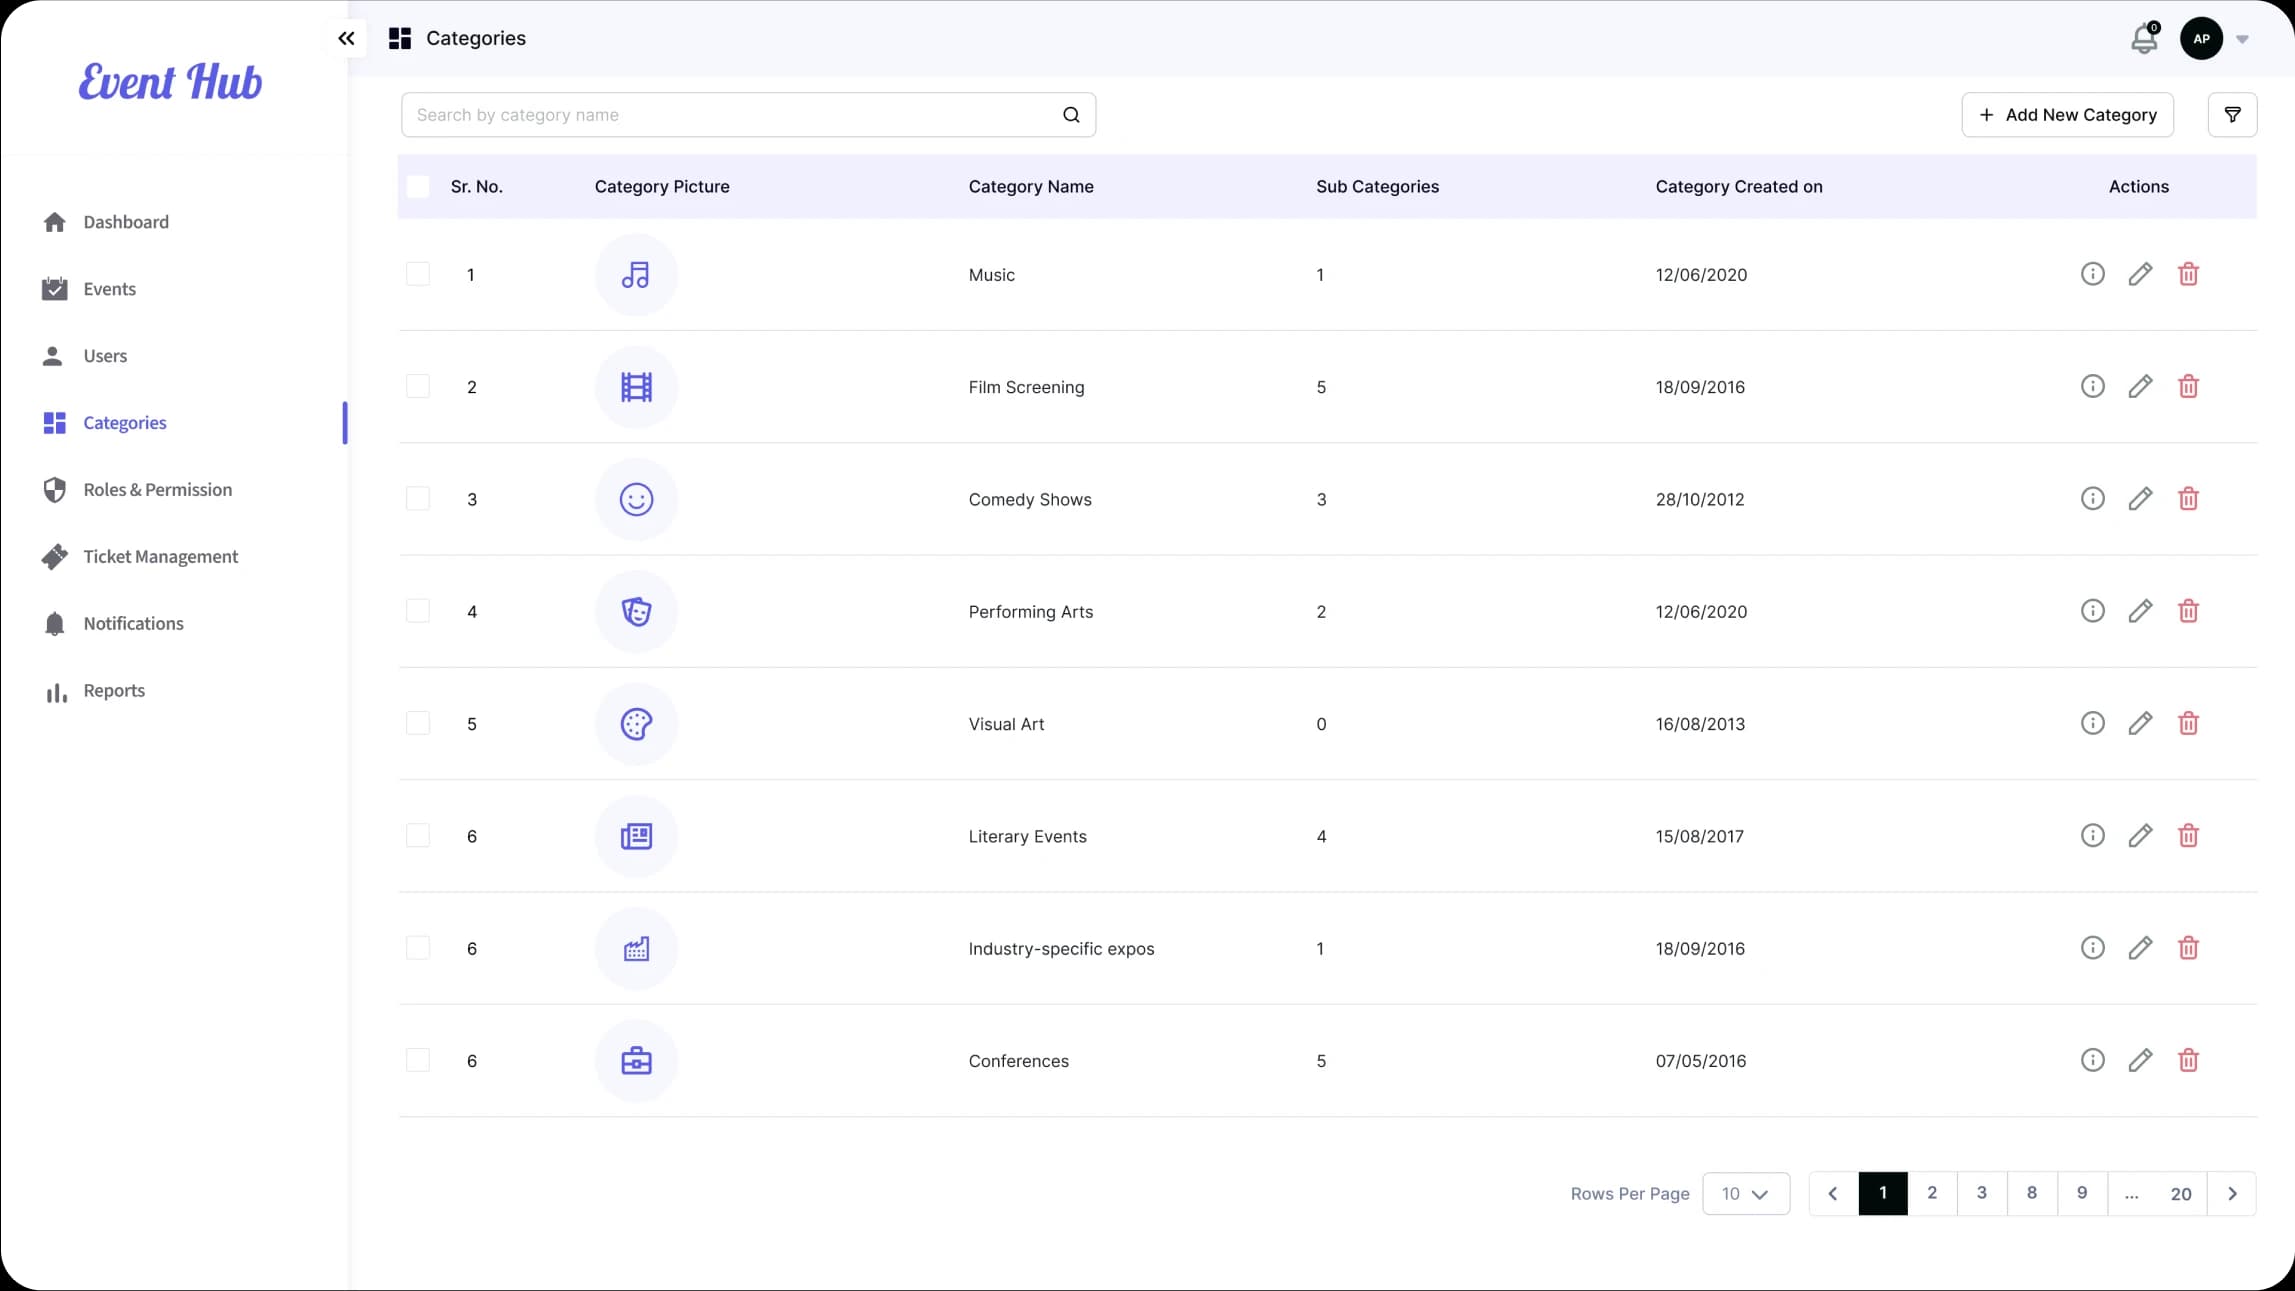
Task: Click the Conferences info circle icon
Action: coord(2093,1059)
